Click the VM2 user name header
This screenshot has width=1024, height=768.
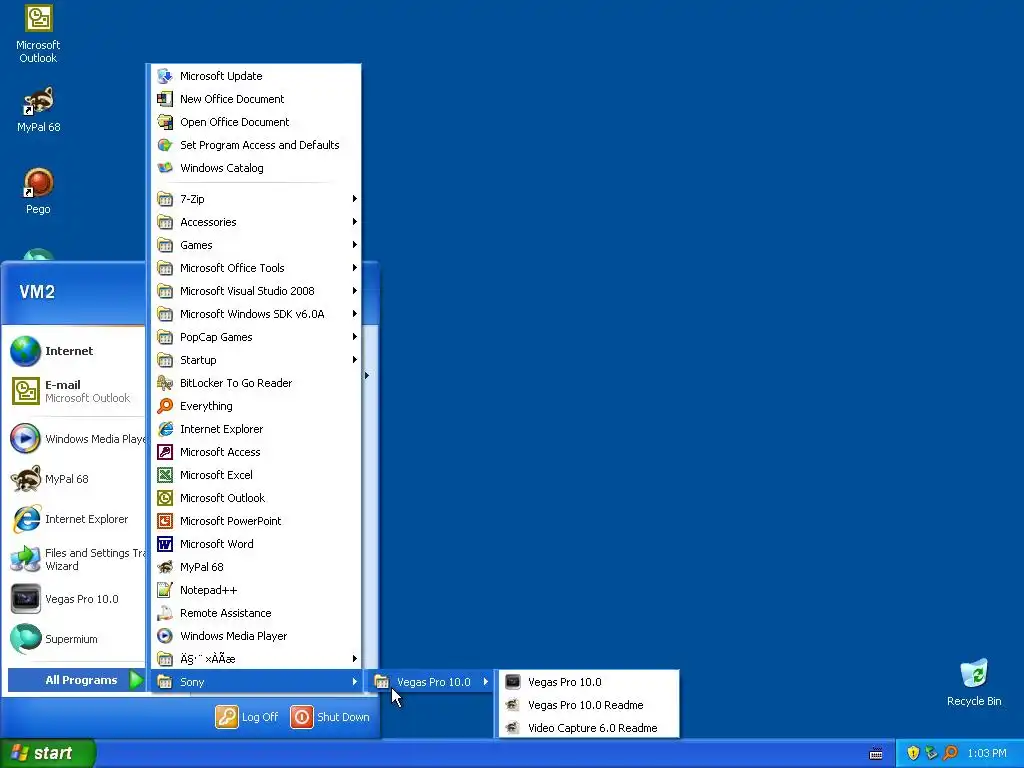[x=37, y=292]
